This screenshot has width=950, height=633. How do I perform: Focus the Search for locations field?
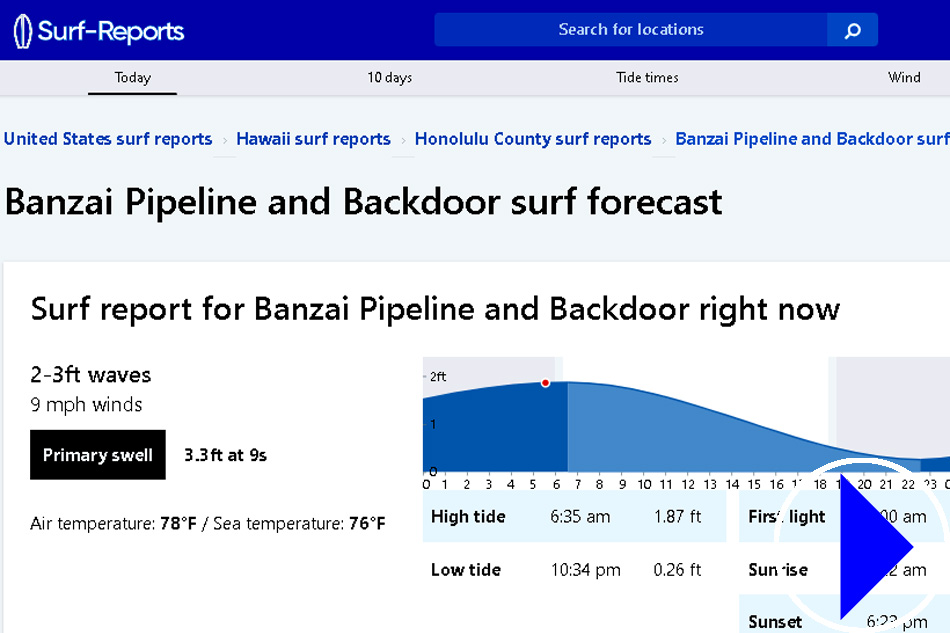click(630, 30)
